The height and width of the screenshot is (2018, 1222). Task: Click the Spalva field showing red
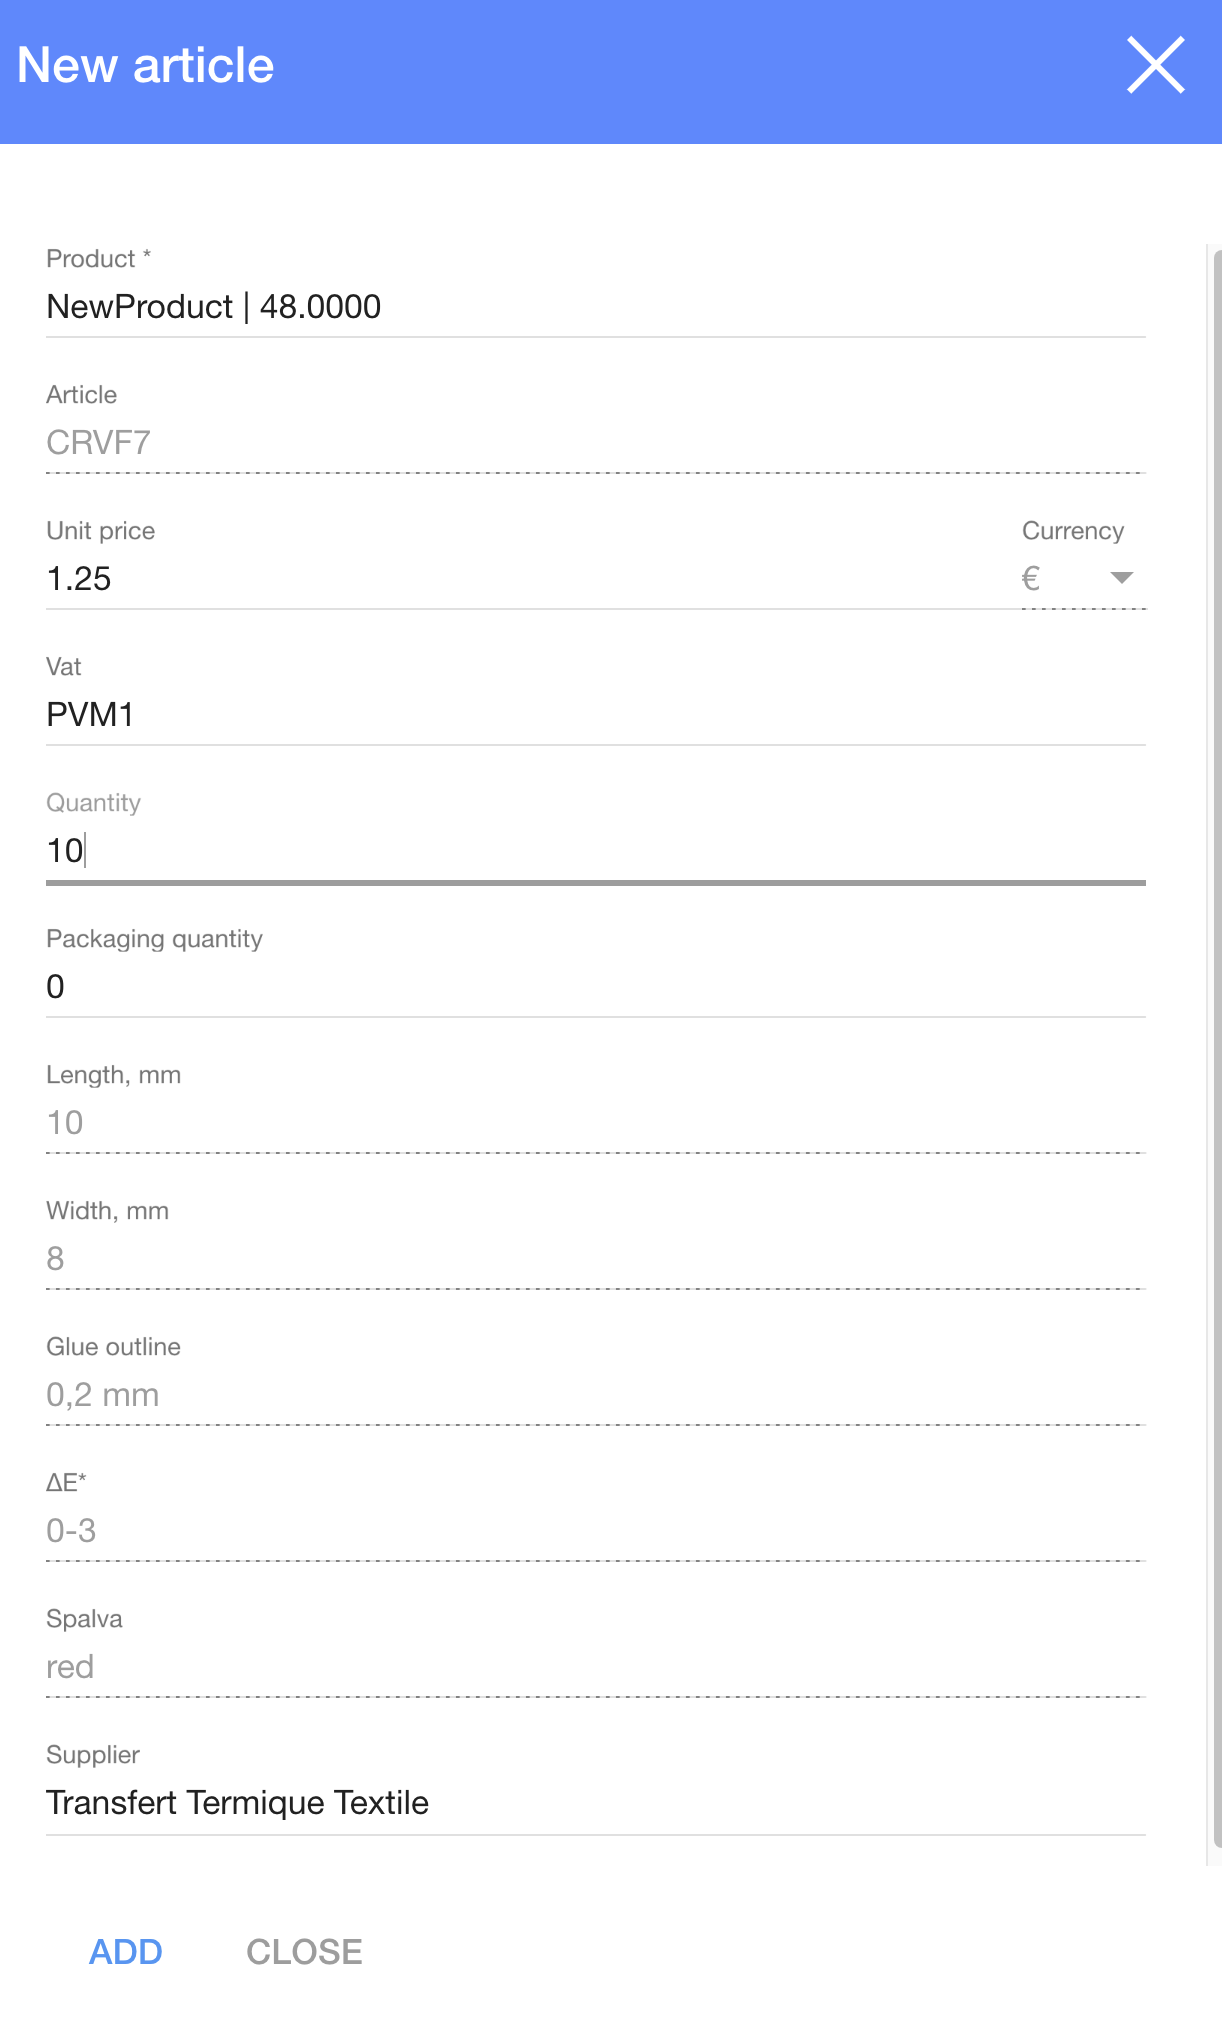594,1667
